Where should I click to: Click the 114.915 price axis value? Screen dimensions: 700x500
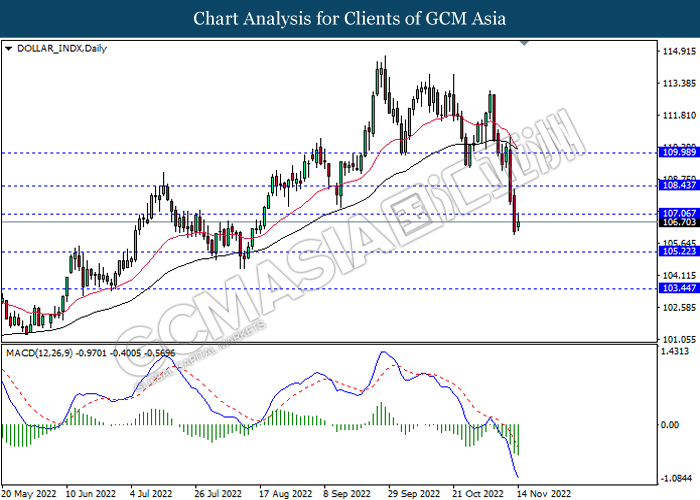point(679,51)
